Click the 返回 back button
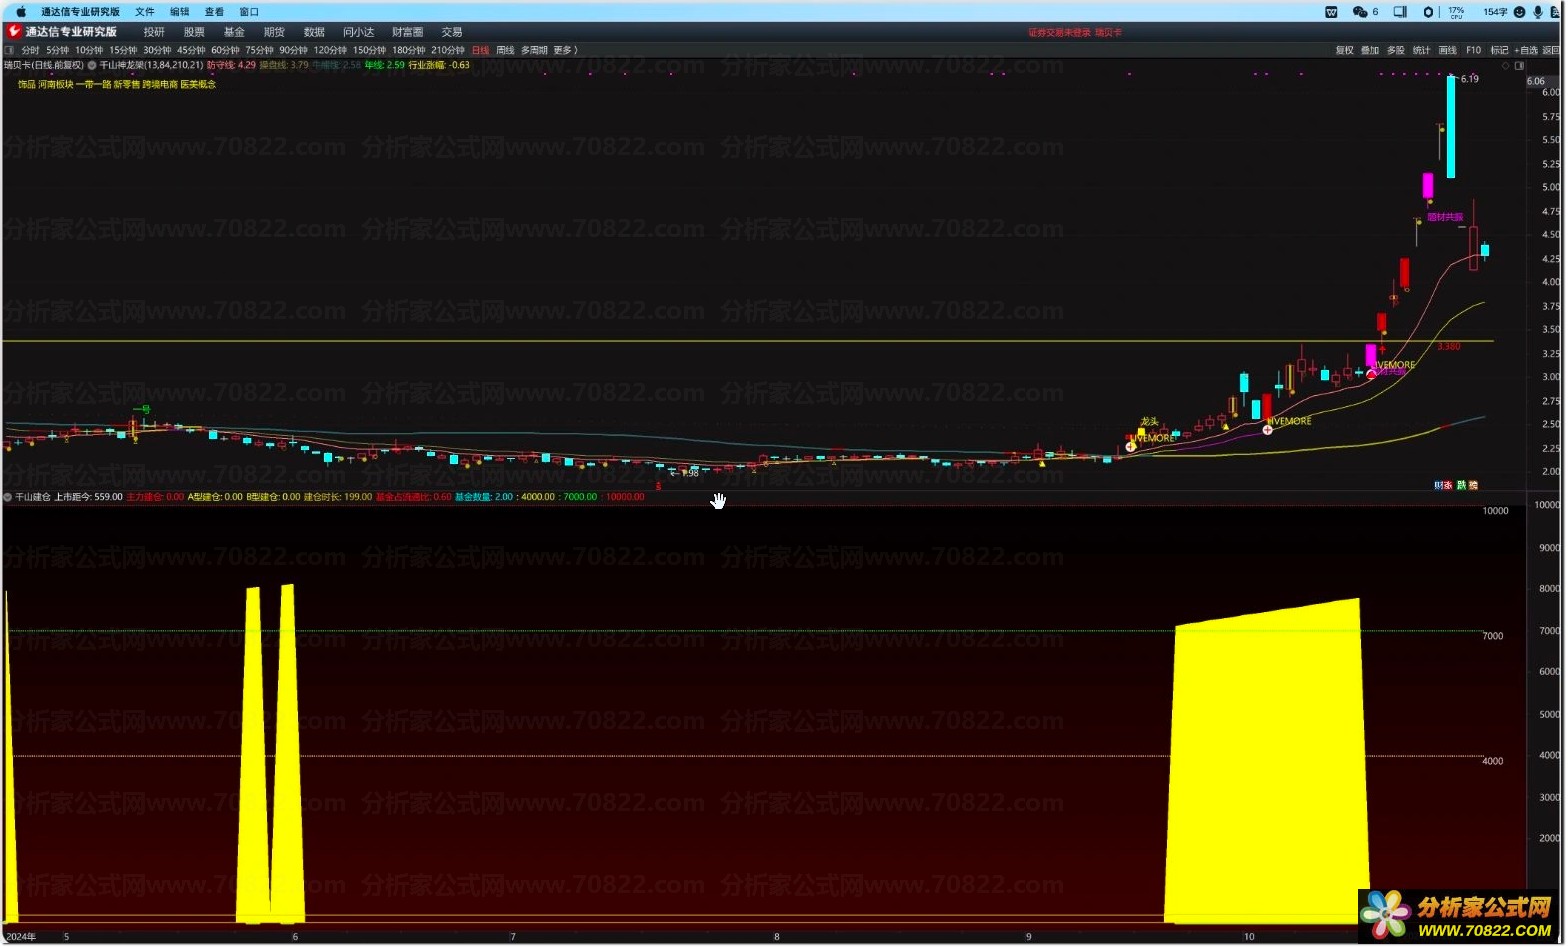 [x=1551, y=50]
